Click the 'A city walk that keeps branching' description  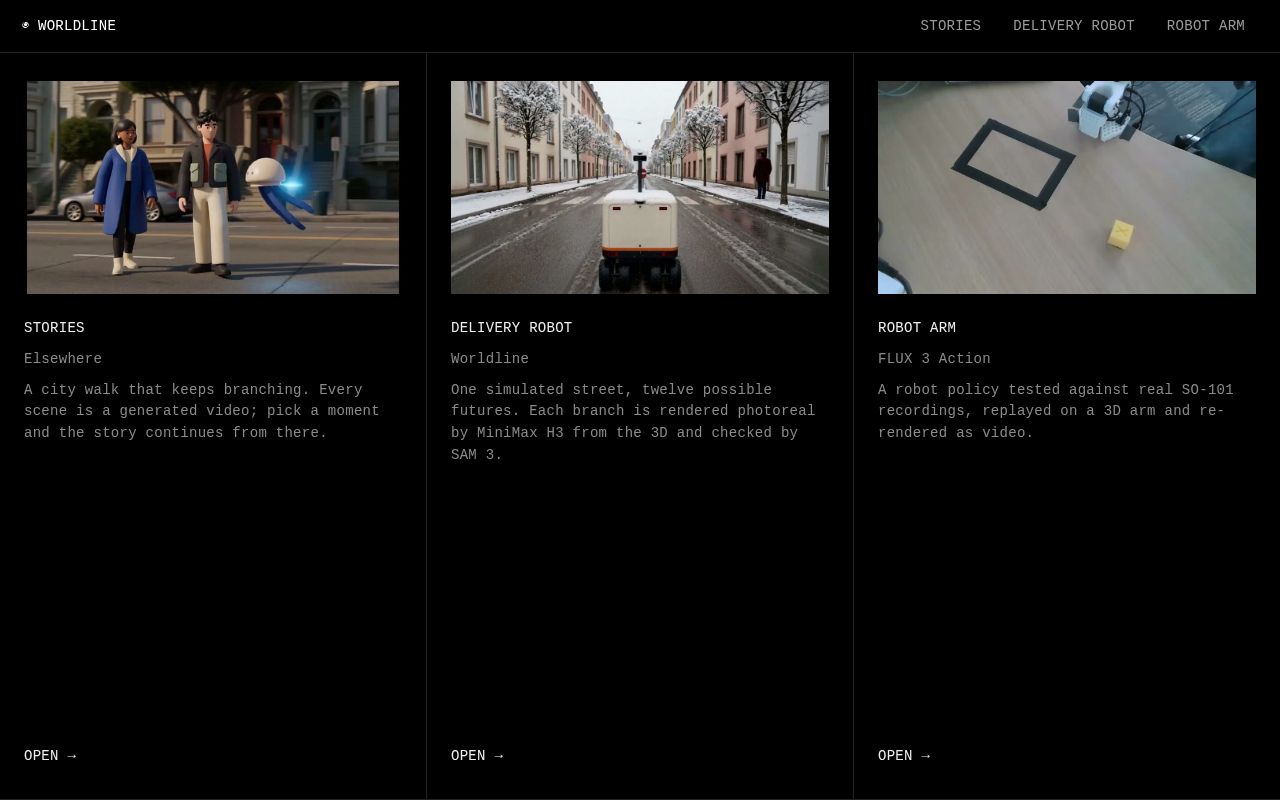[x=202, y=411]
